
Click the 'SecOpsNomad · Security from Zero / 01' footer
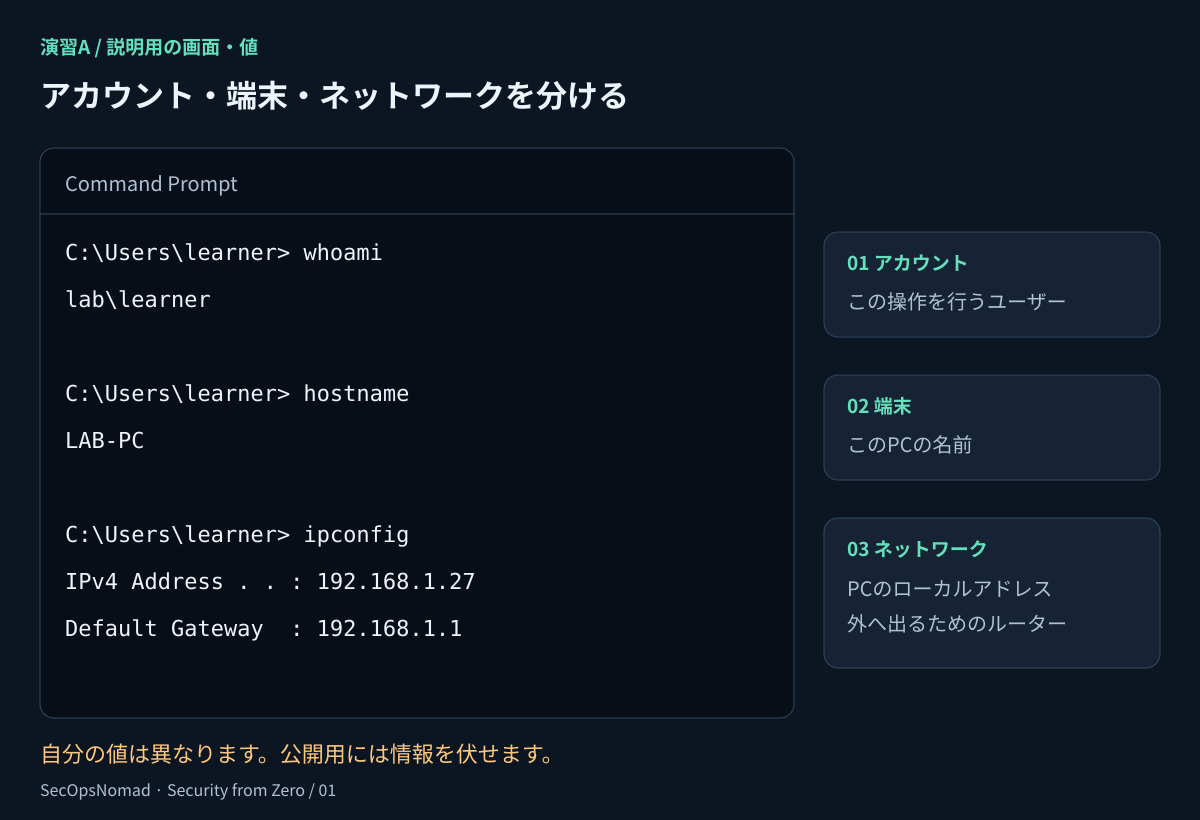tap(188, 791)
